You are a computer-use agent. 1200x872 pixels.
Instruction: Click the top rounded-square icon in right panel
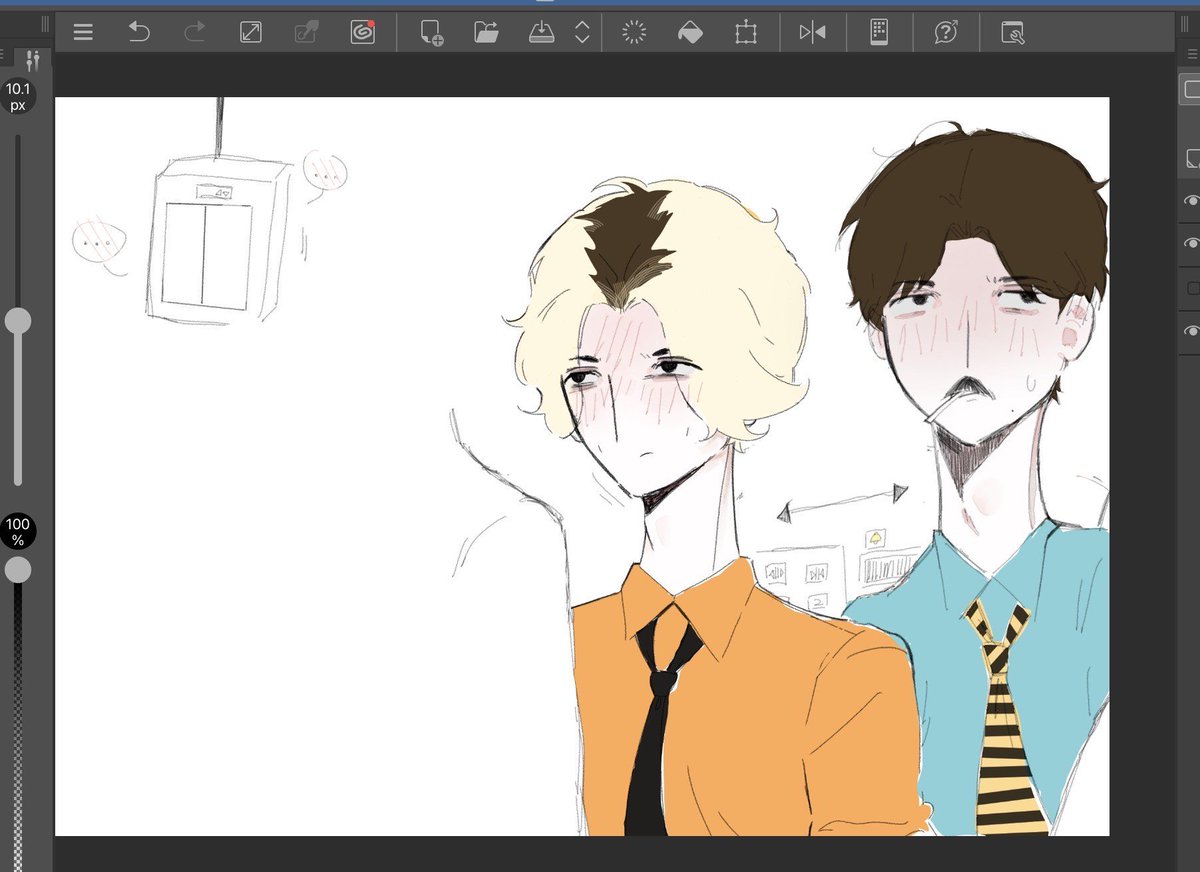1192,88
